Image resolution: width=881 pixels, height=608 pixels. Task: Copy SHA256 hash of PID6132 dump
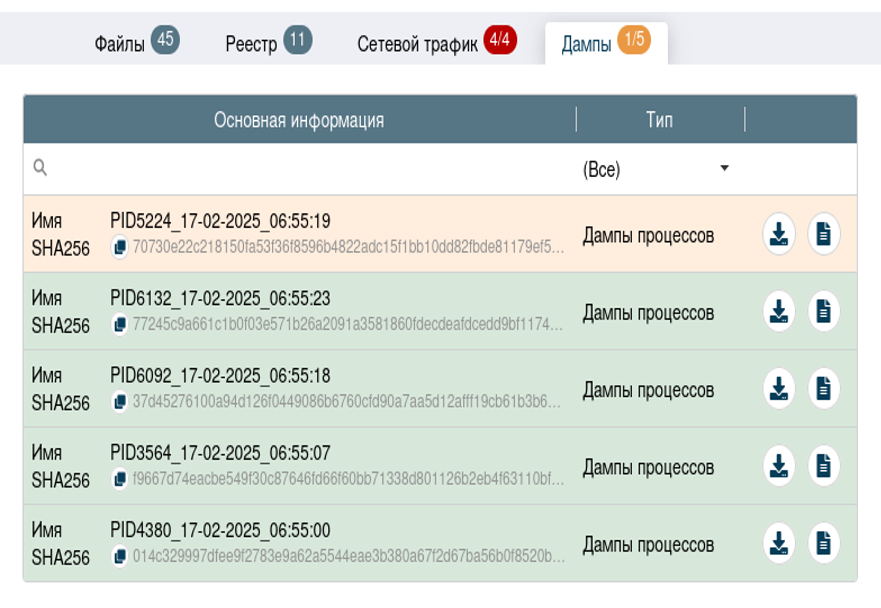(120, 324)
